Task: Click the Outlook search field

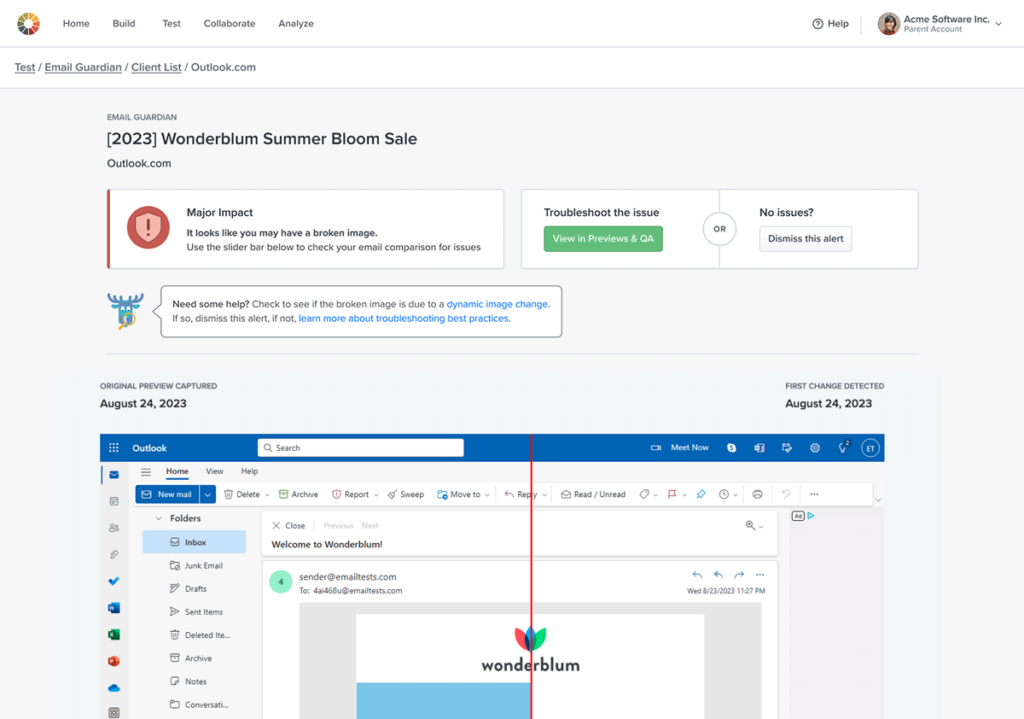Action: click(x=360, y=448)
